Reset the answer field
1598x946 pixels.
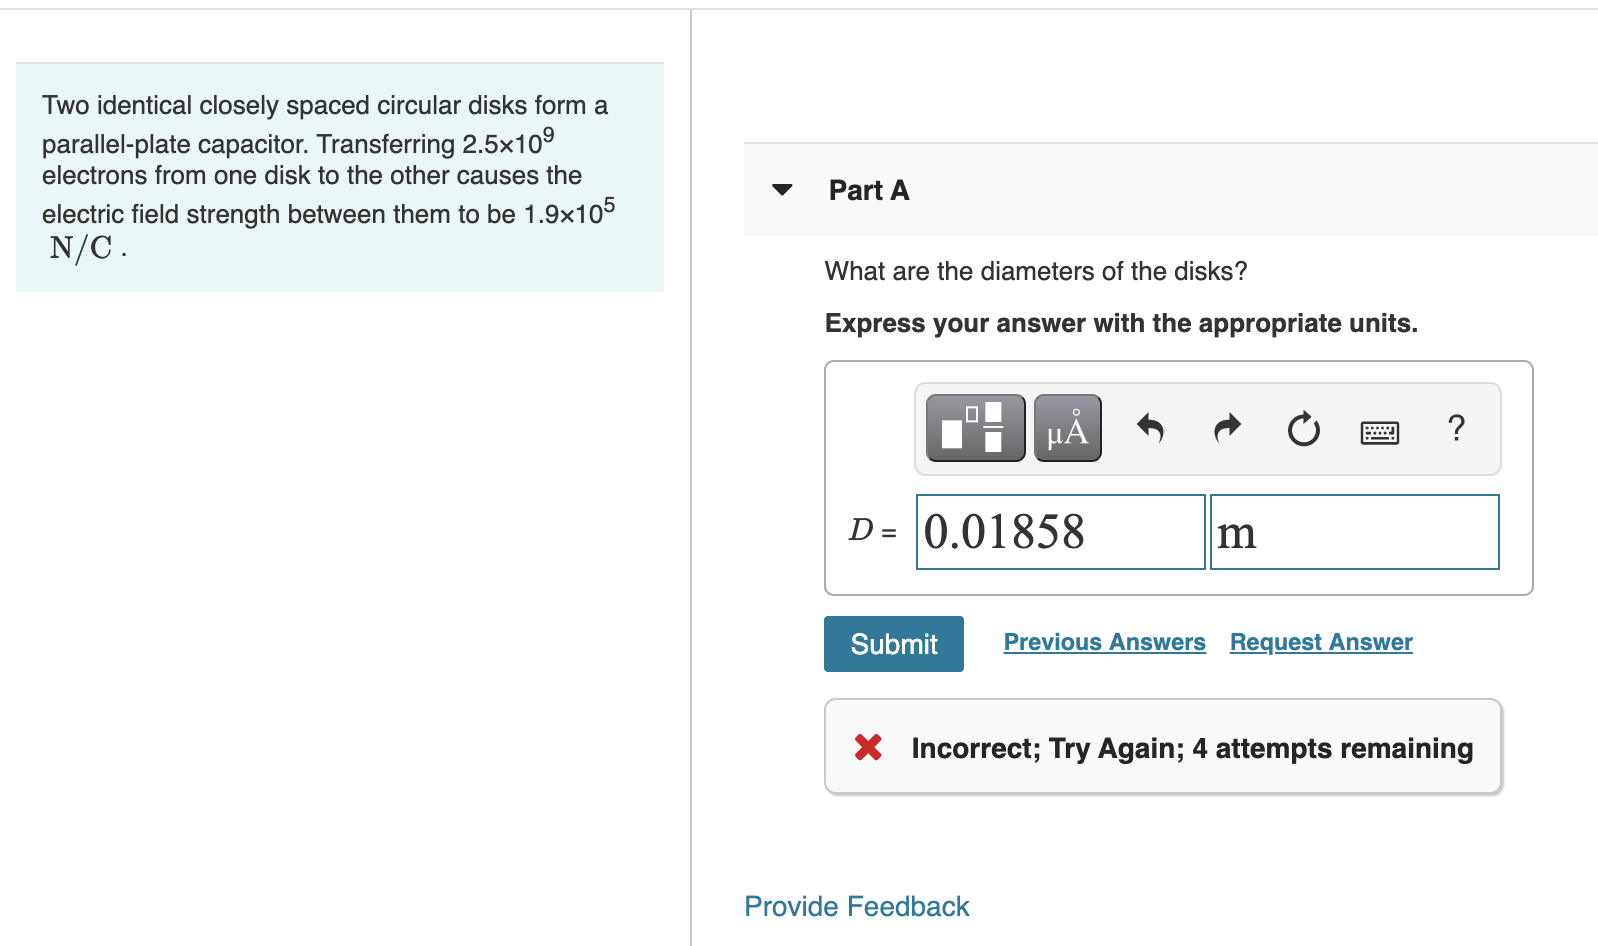[1303, 430]
